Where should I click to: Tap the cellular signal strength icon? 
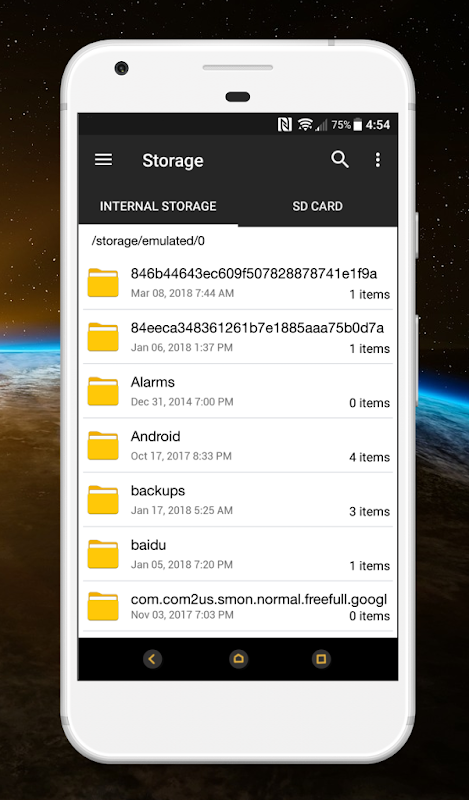(321, 124)
